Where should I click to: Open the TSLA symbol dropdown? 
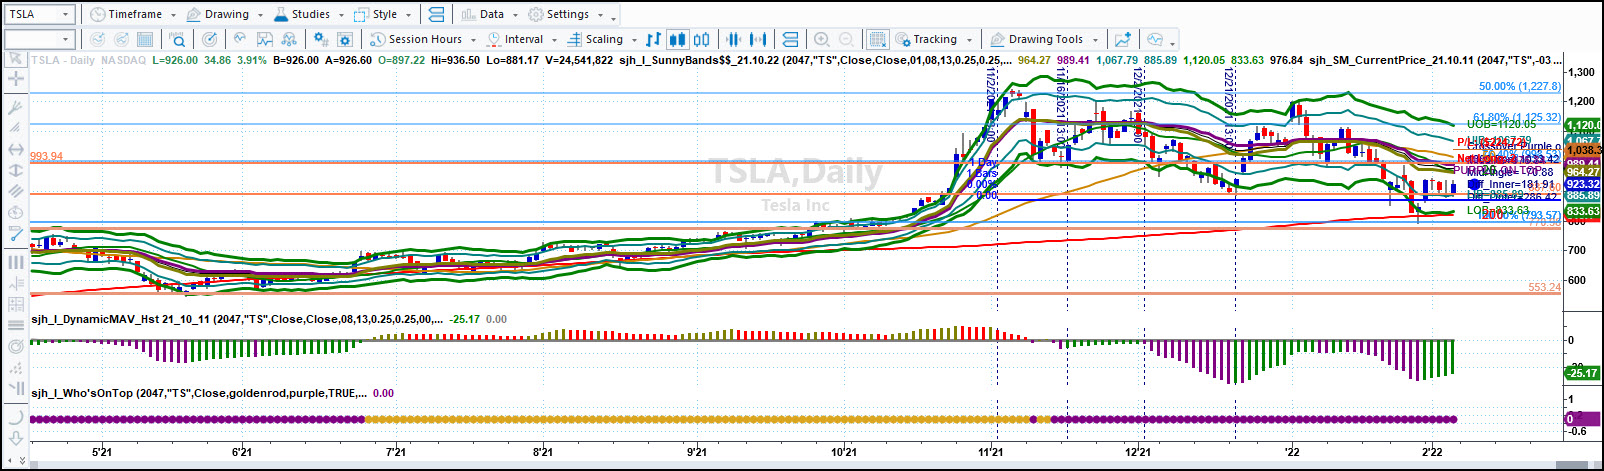coord(66,14)
